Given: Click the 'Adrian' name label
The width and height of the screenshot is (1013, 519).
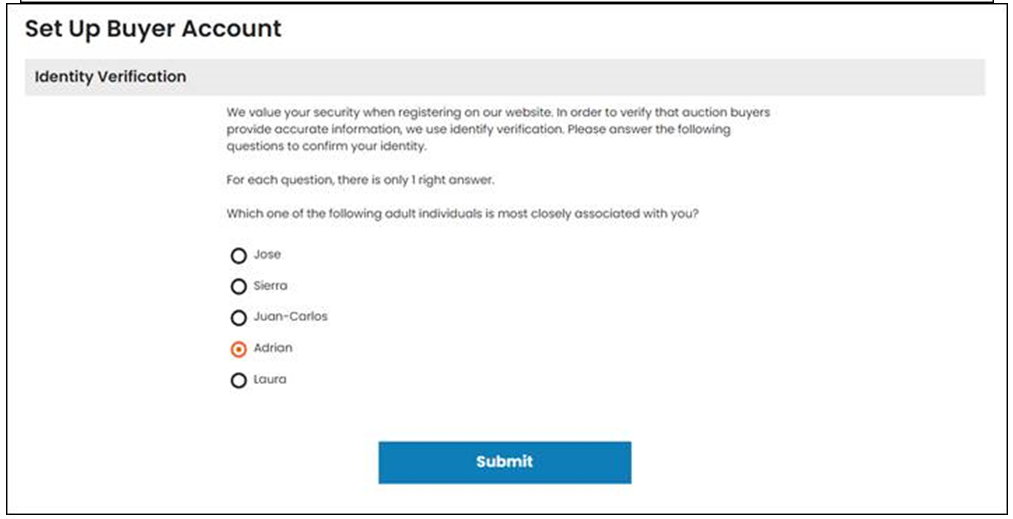Looking at the screenshot, I should coord(273,348).
